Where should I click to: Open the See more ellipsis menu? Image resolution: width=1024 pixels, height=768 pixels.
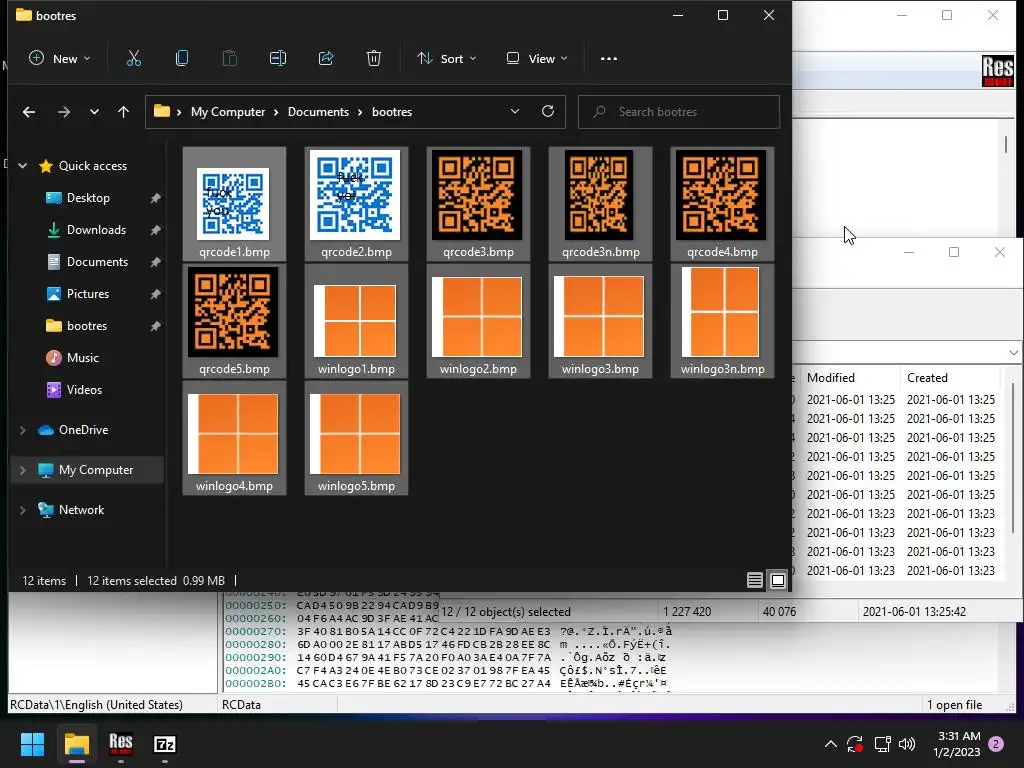(x=609, y=59)
